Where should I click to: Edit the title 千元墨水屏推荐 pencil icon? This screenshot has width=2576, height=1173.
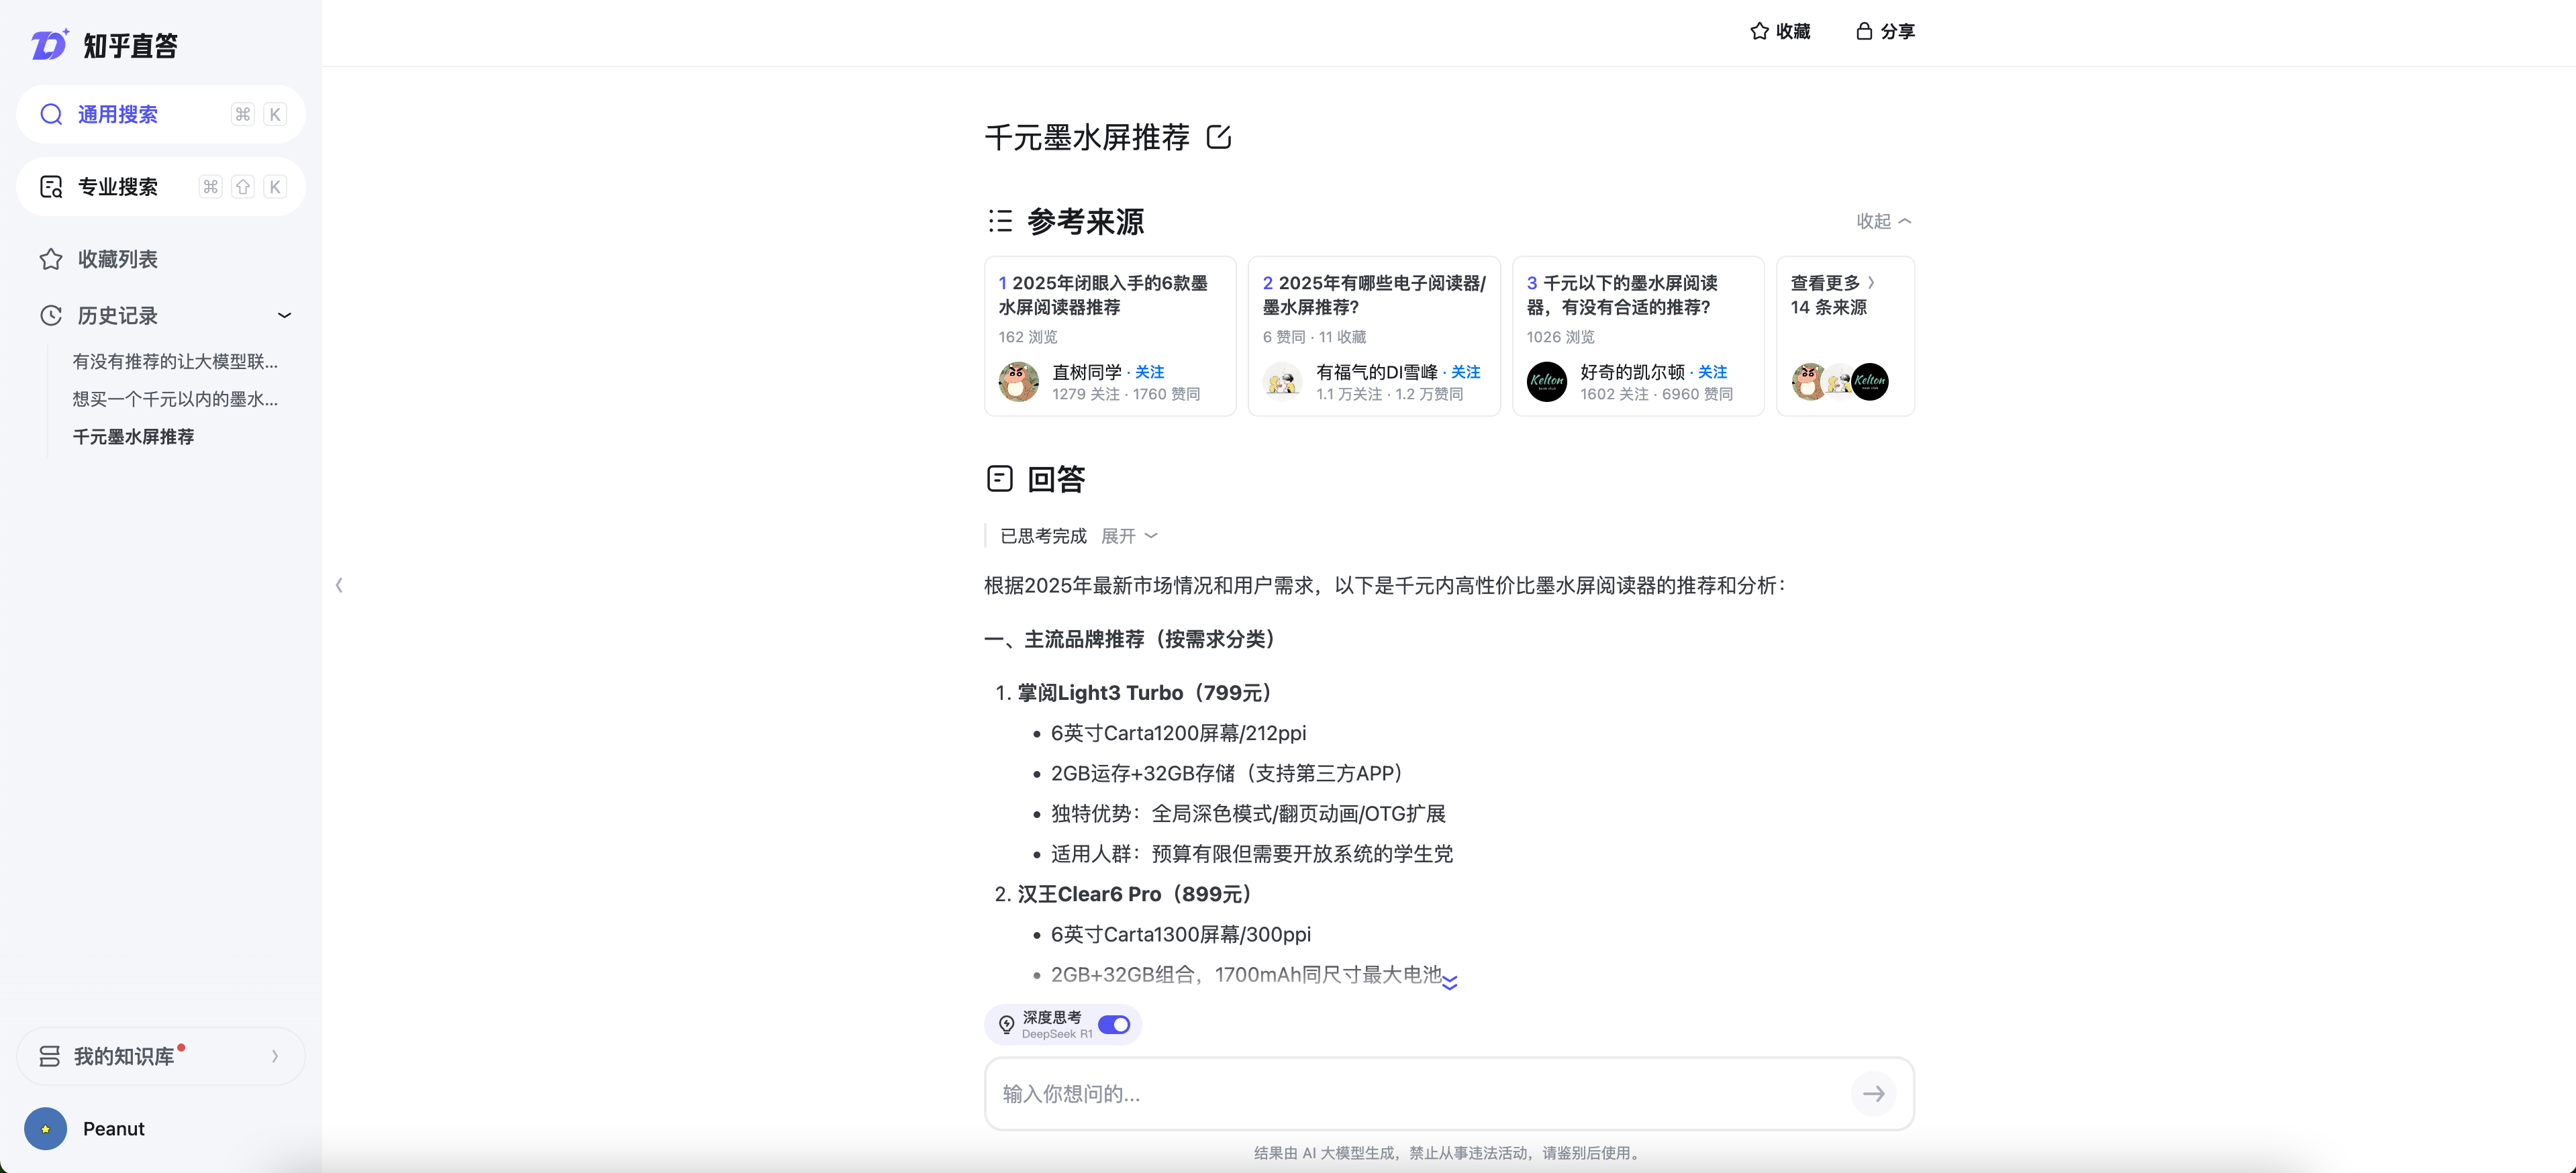coord(1219,137)
